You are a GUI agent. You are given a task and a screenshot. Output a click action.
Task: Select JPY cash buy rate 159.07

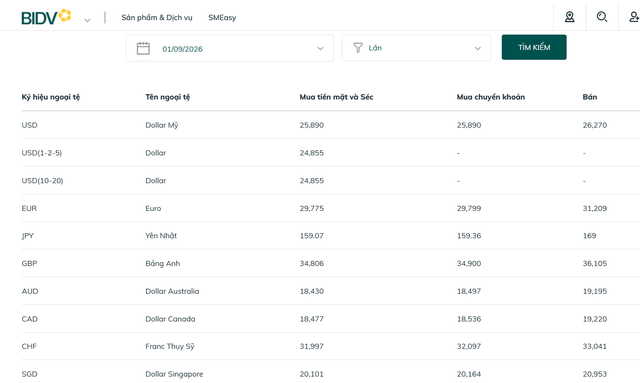(x=312, y=236)
